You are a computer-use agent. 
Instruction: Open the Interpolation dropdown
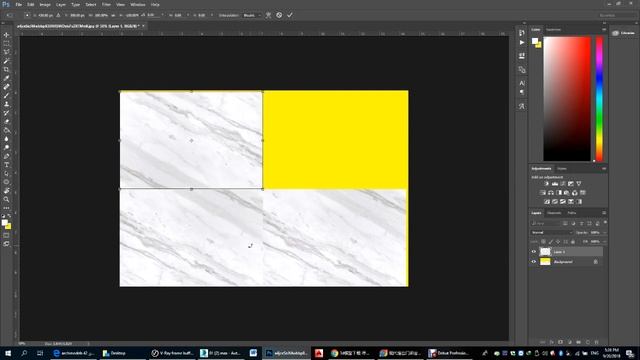coord(251,15)
